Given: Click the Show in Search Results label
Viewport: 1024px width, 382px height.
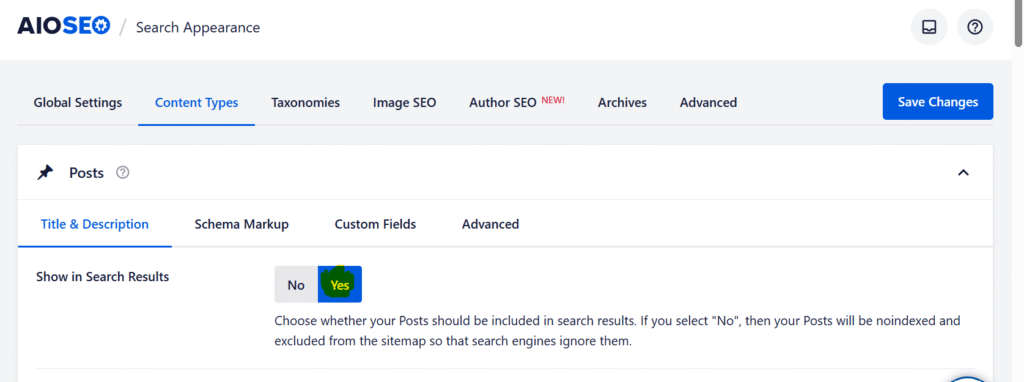Looking at the screenshot, I should [x=103, y=277].
